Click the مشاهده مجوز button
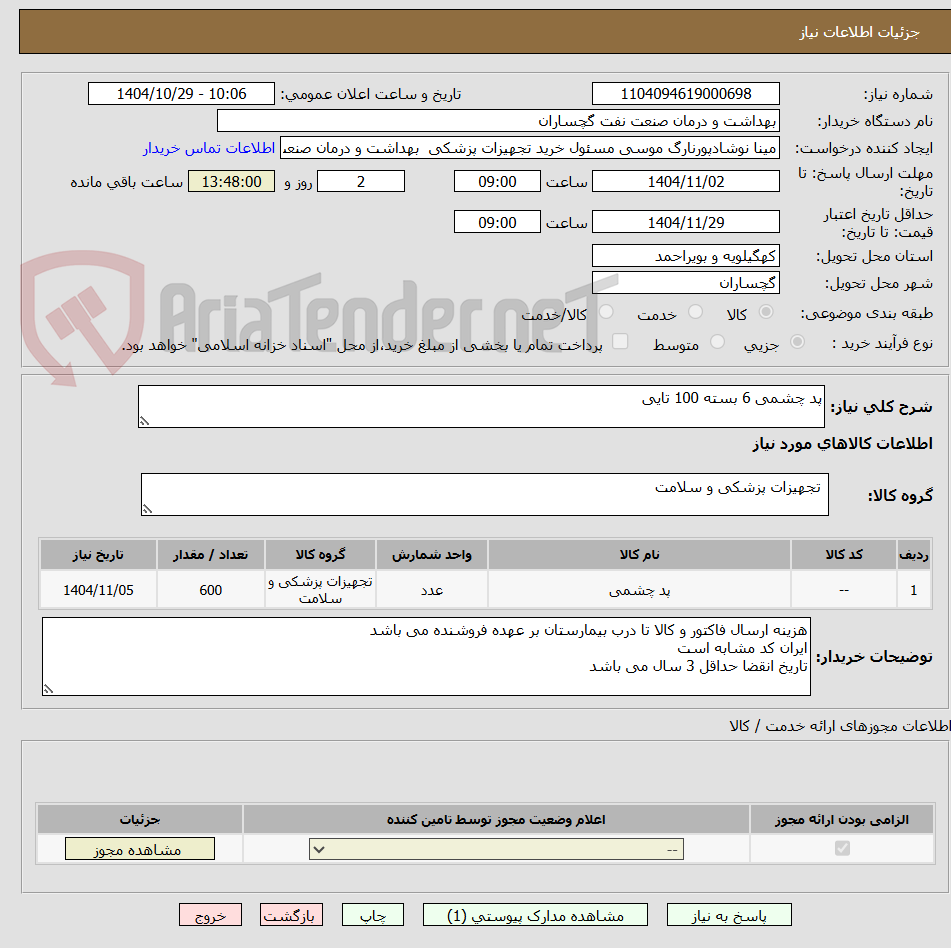This screenshot has width=951, height=948. click(139, 849)
